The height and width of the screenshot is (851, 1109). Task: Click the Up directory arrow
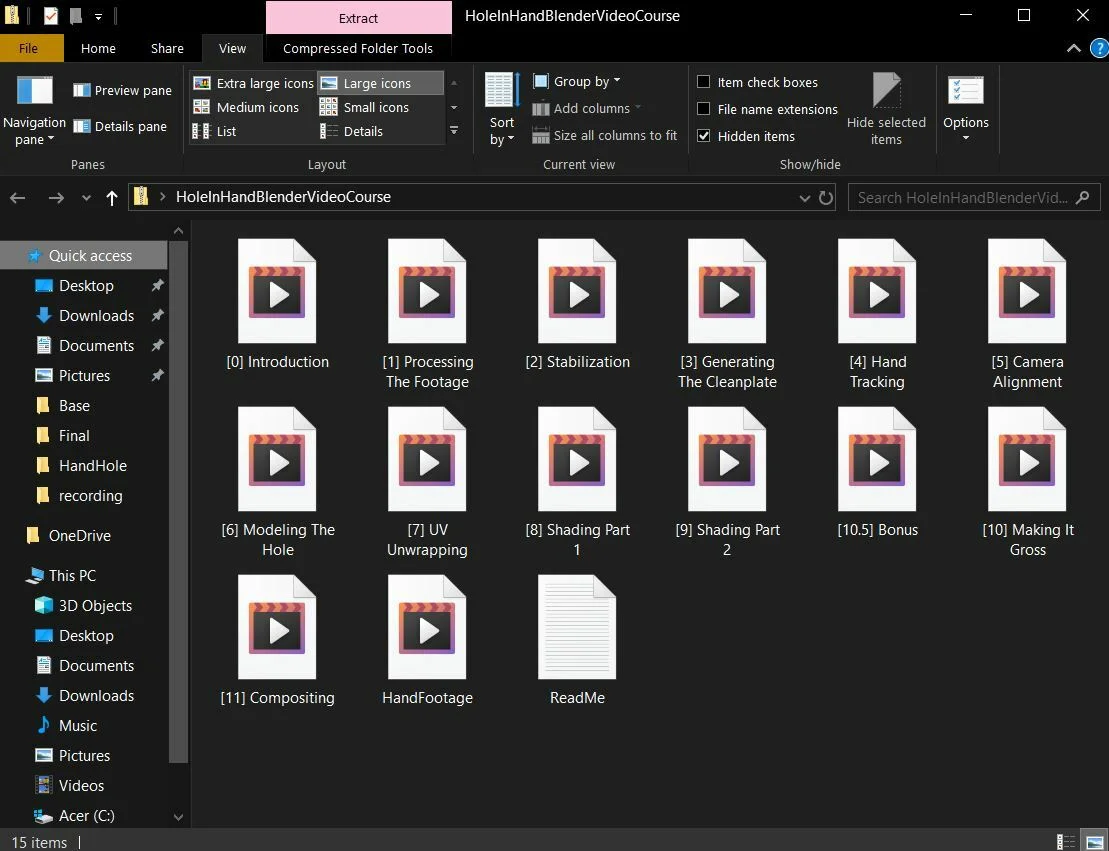(112, 198)
